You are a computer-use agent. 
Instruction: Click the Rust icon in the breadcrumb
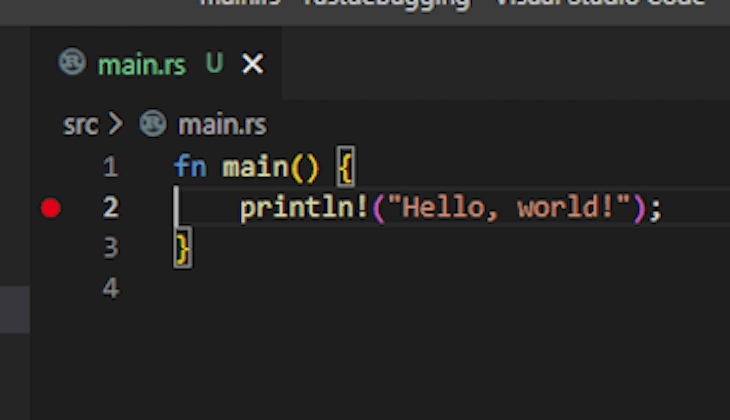coord(152,125)
